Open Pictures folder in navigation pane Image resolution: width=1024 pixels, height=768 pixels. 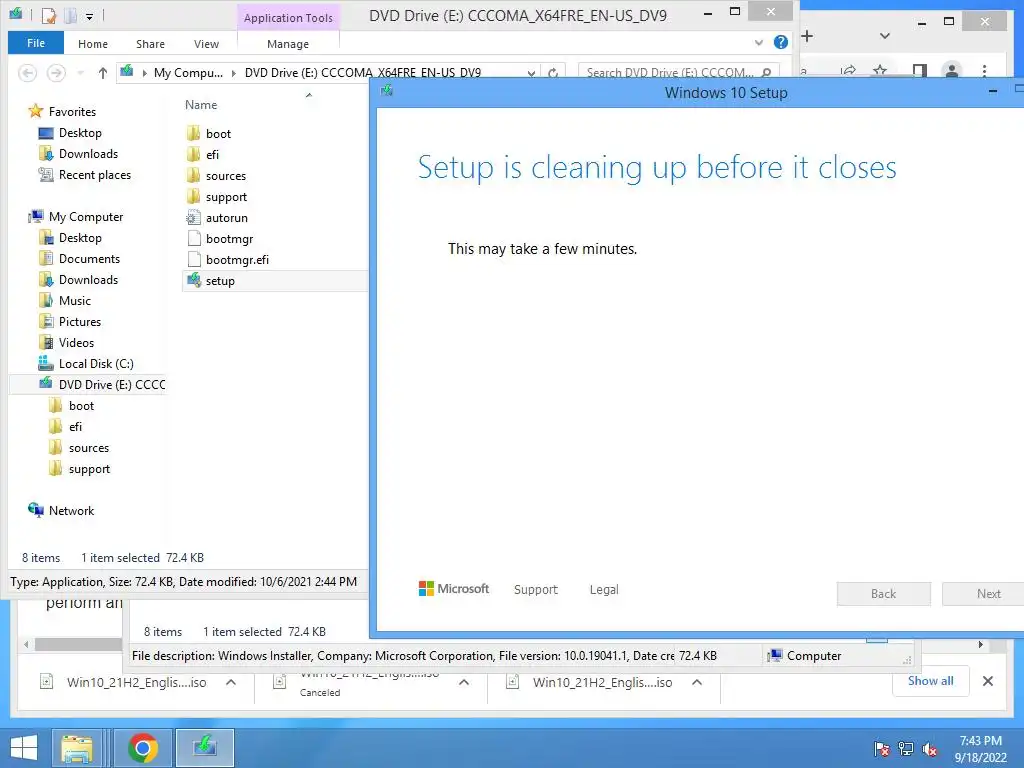point(80,321)
